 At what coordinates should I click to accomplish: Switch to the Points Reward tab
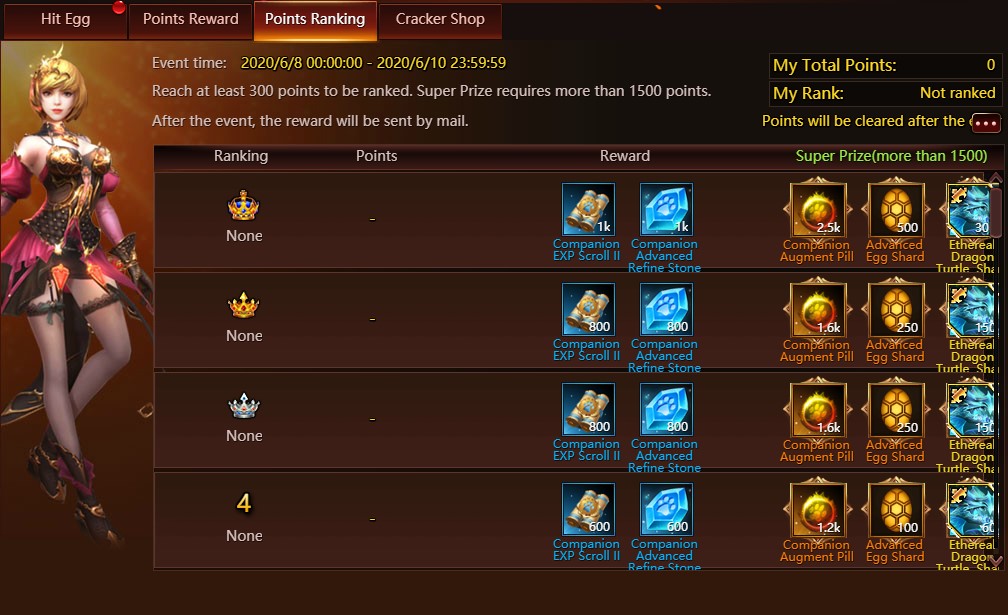[190, 20]
